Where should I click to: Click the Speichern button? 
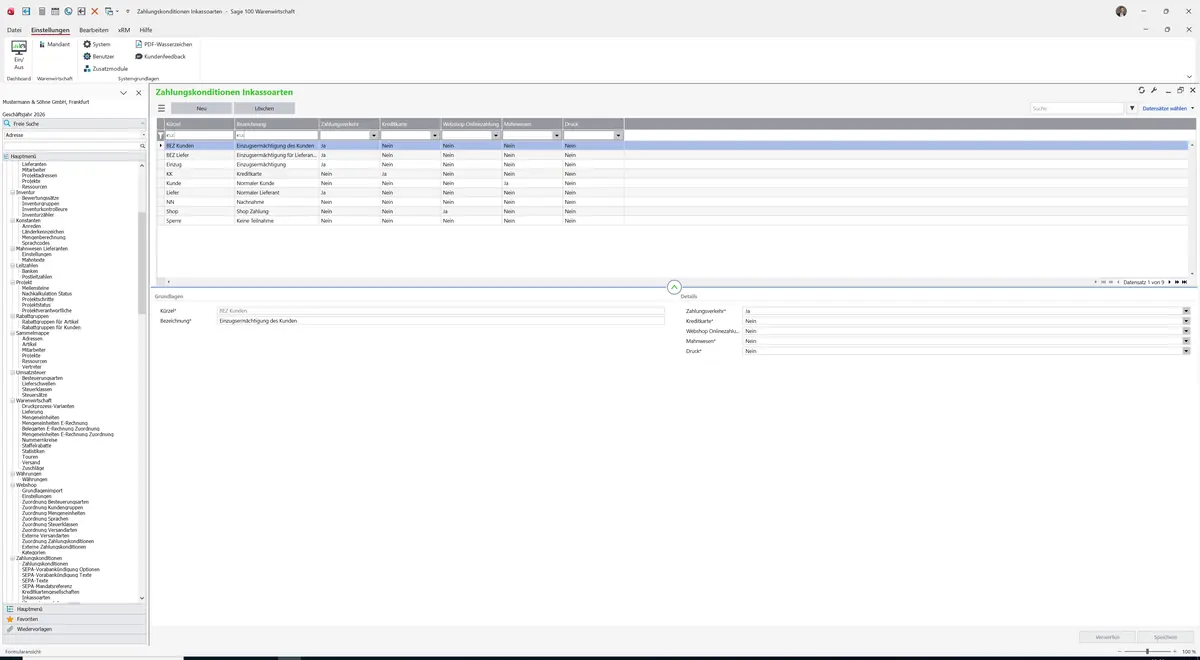[x=1166, y=636]
